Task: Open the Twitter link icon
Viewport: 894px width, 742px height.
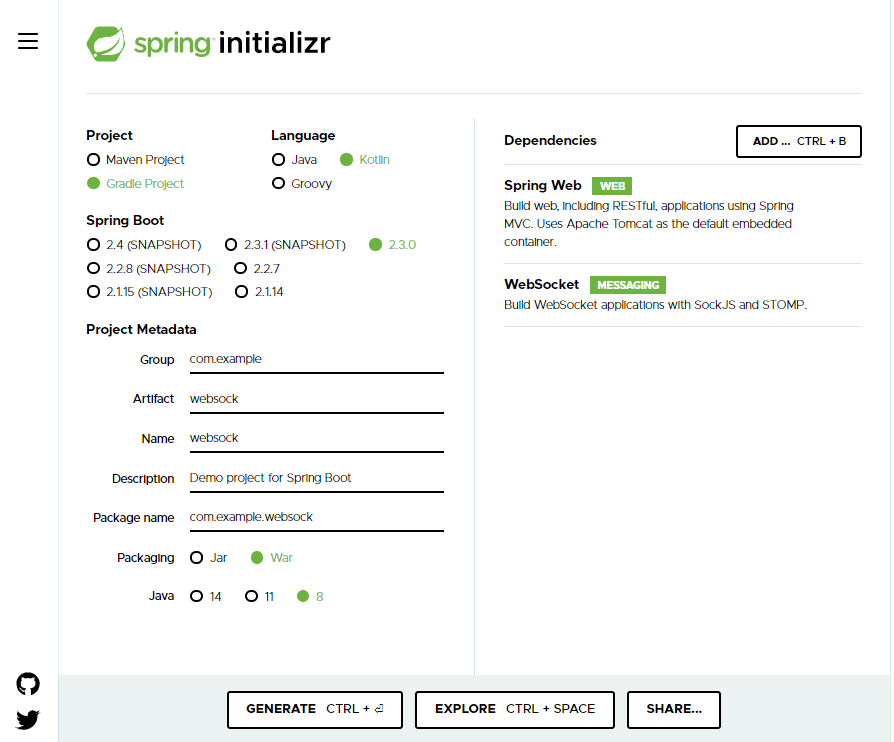Action: (x=28, y=720)
